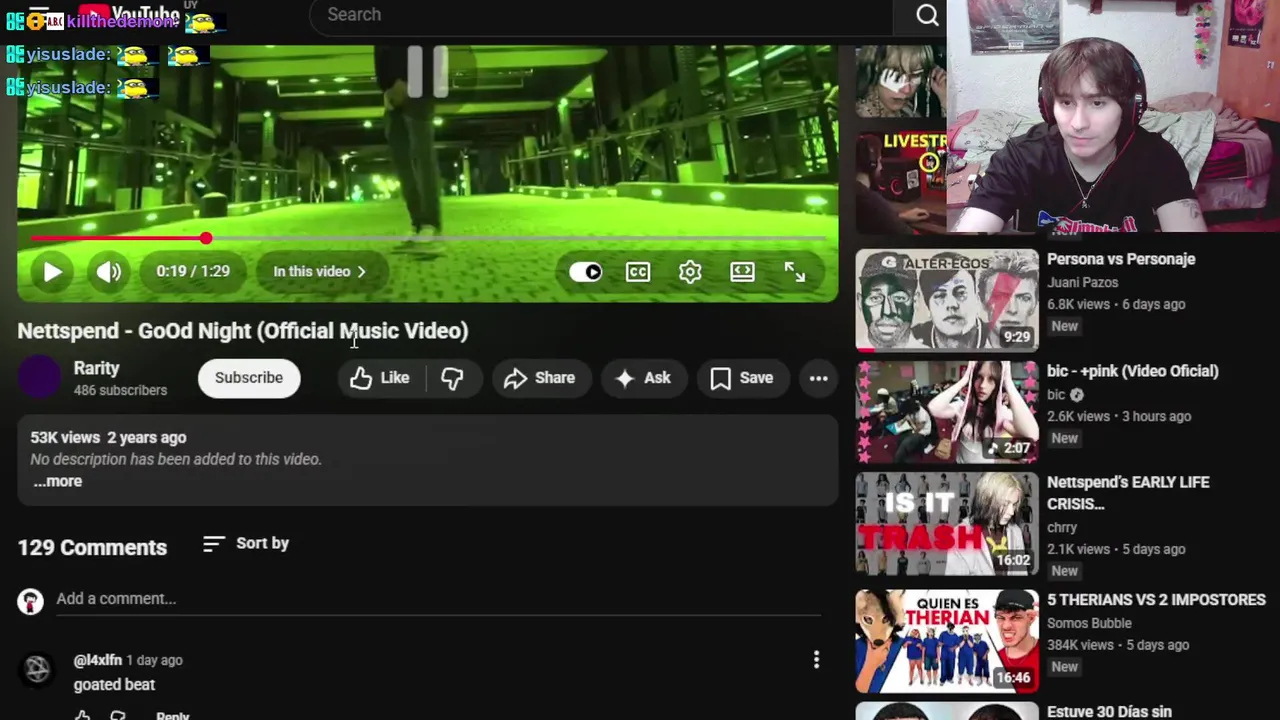
Task: Open 'Estuve 30 Días sin' video title
Action: 1109,711
